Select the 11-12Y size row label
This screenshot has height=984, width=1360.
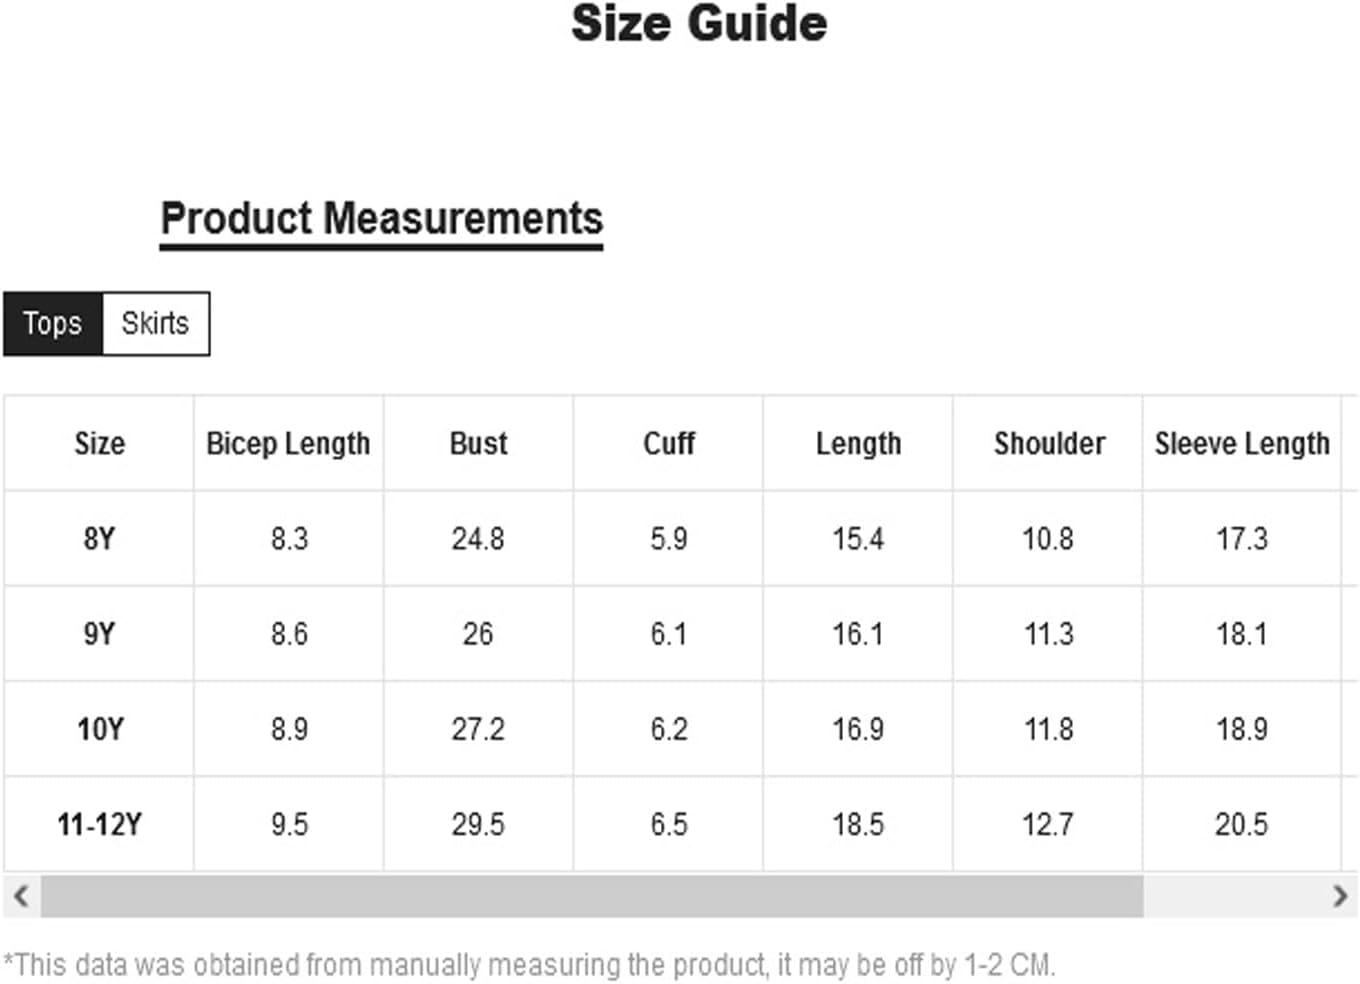99,825
